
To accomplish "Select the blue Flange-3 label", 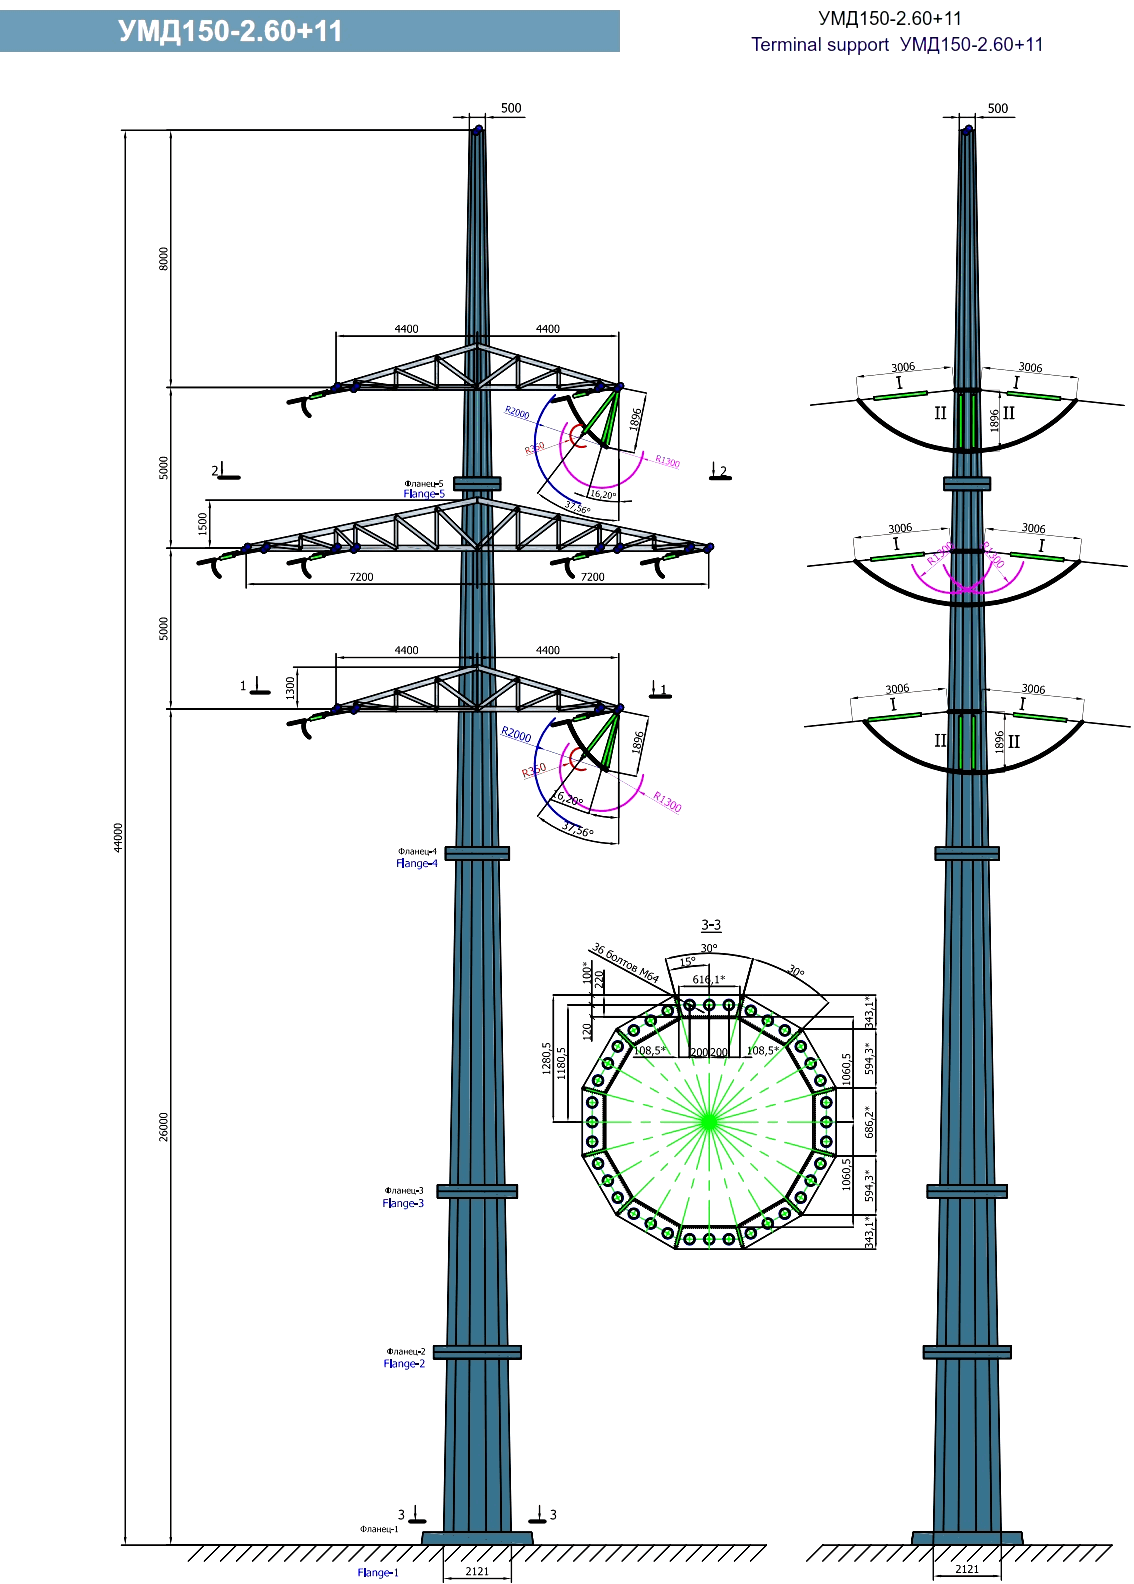I will 403,1204.
